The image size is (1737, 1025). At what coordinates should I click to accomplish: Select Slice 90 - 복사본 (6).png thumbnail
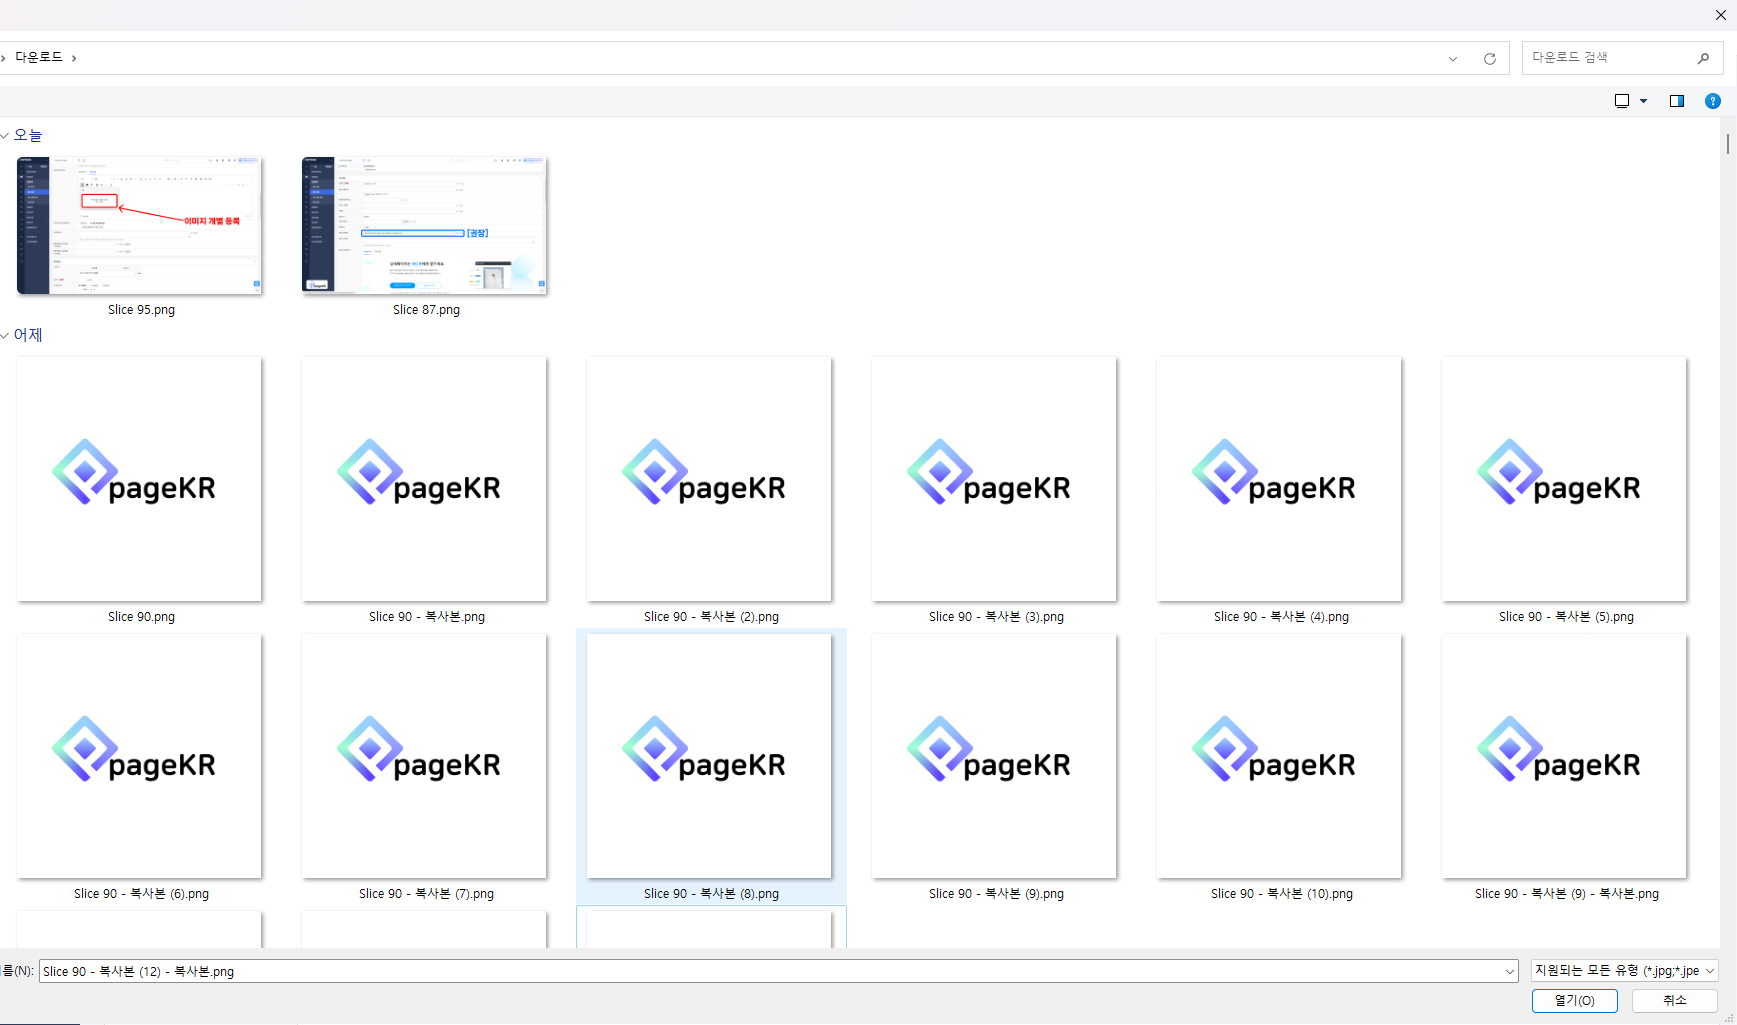(x=140, y=756)
